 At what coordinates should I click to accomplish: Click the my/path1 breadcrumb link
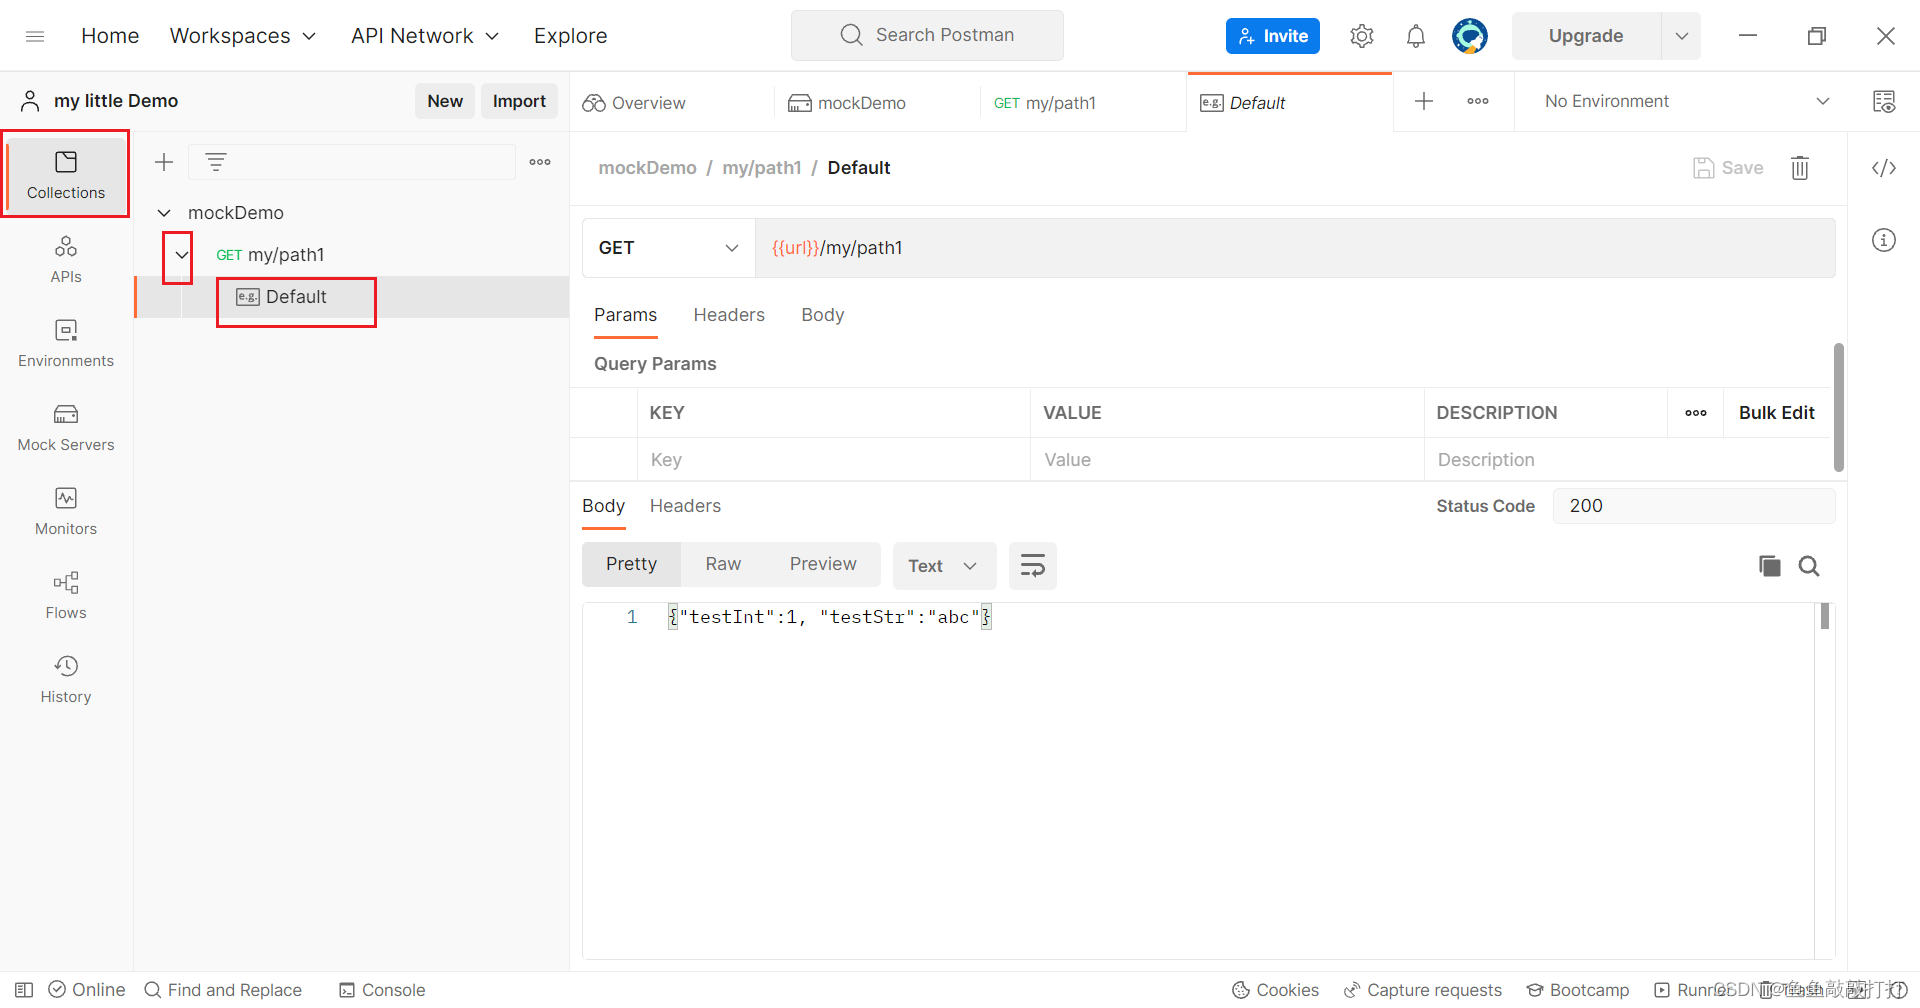762,168
